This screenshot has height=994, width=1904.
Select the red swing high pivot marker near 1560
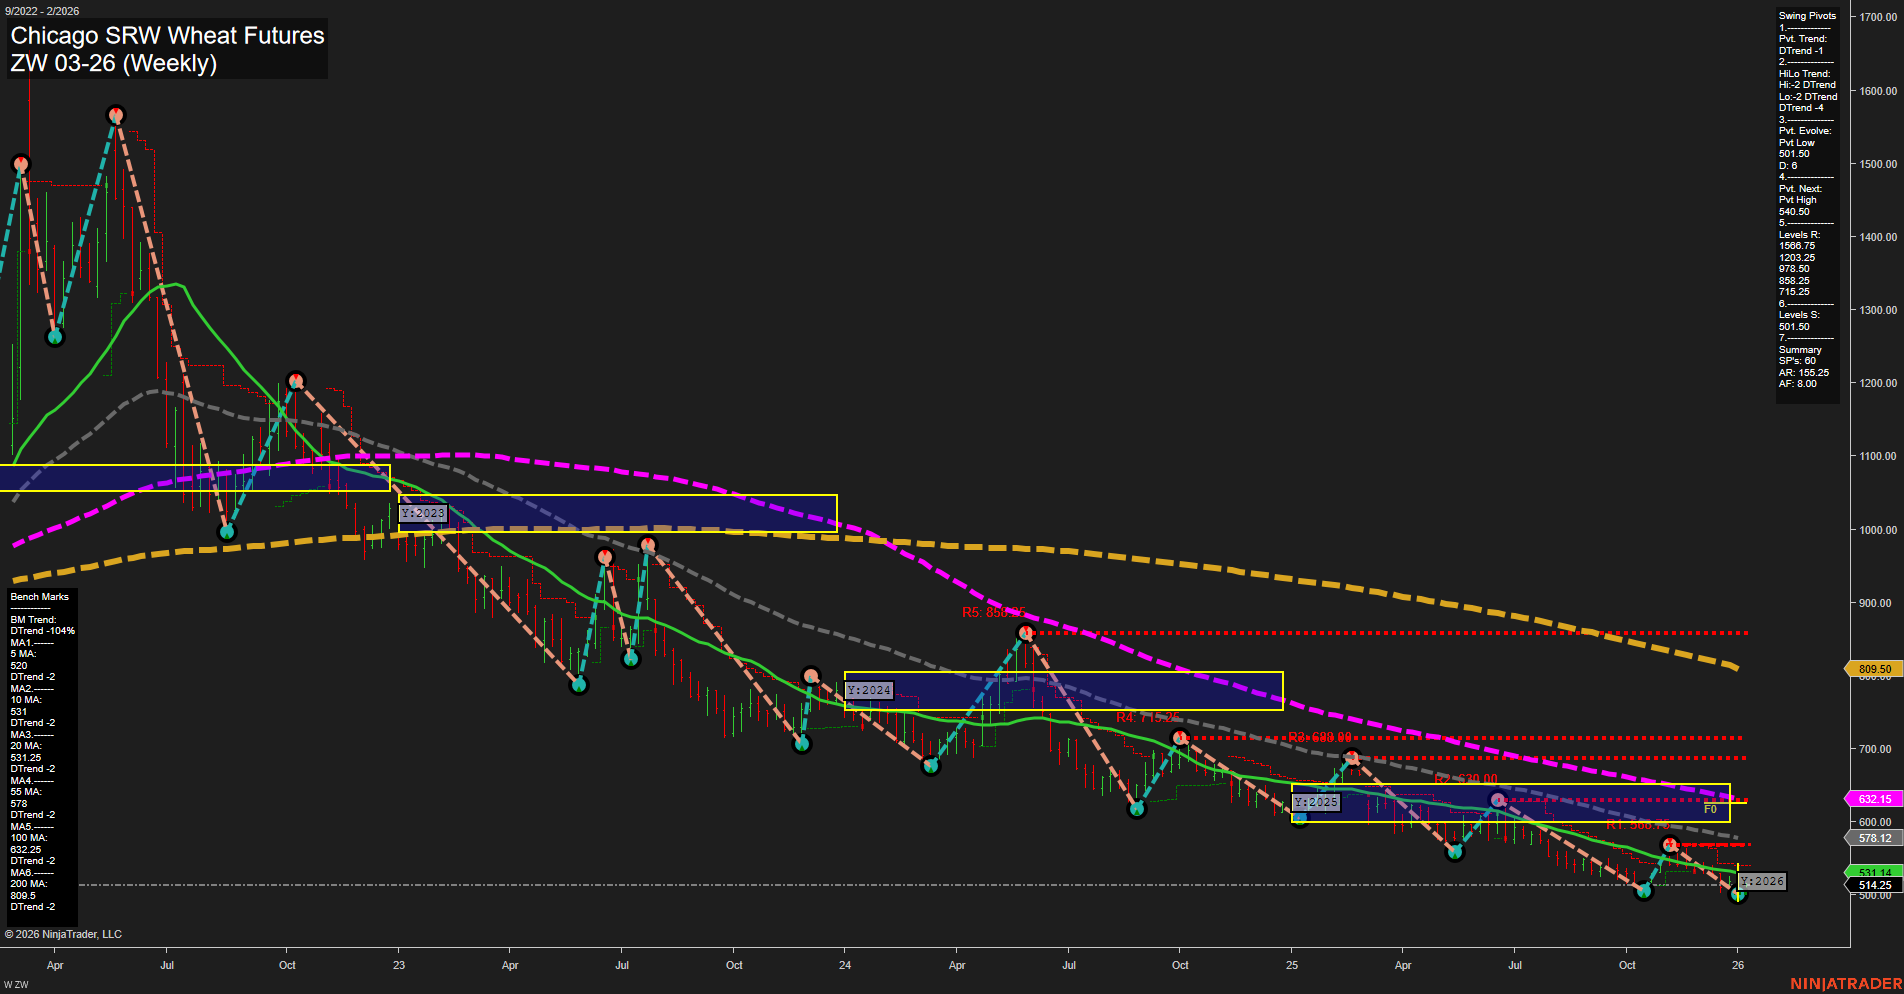(x=117, y=113)
